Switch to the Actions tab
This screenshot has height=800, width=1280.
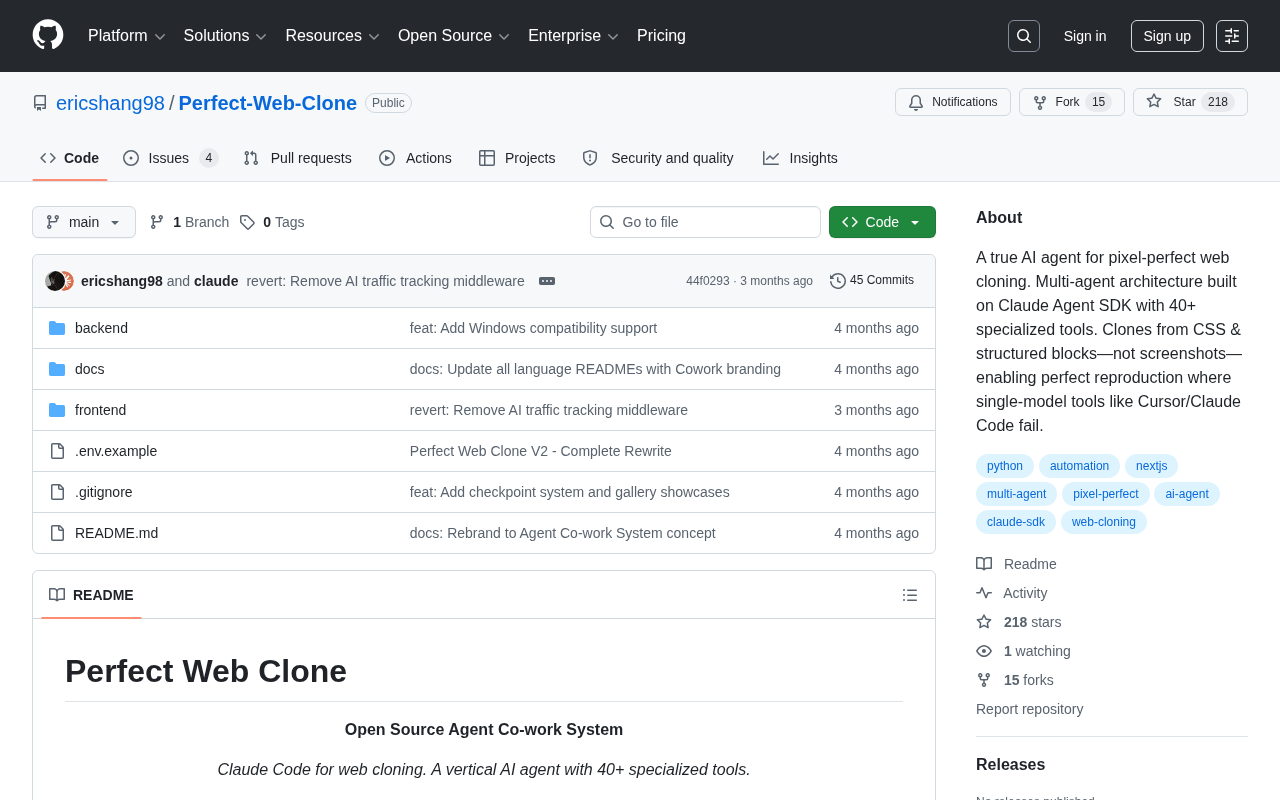pos(415,158)
